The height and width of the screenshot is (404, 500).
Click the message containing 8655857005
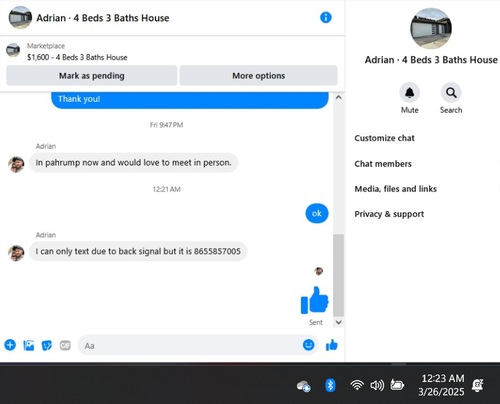click(x=138, y=251)
